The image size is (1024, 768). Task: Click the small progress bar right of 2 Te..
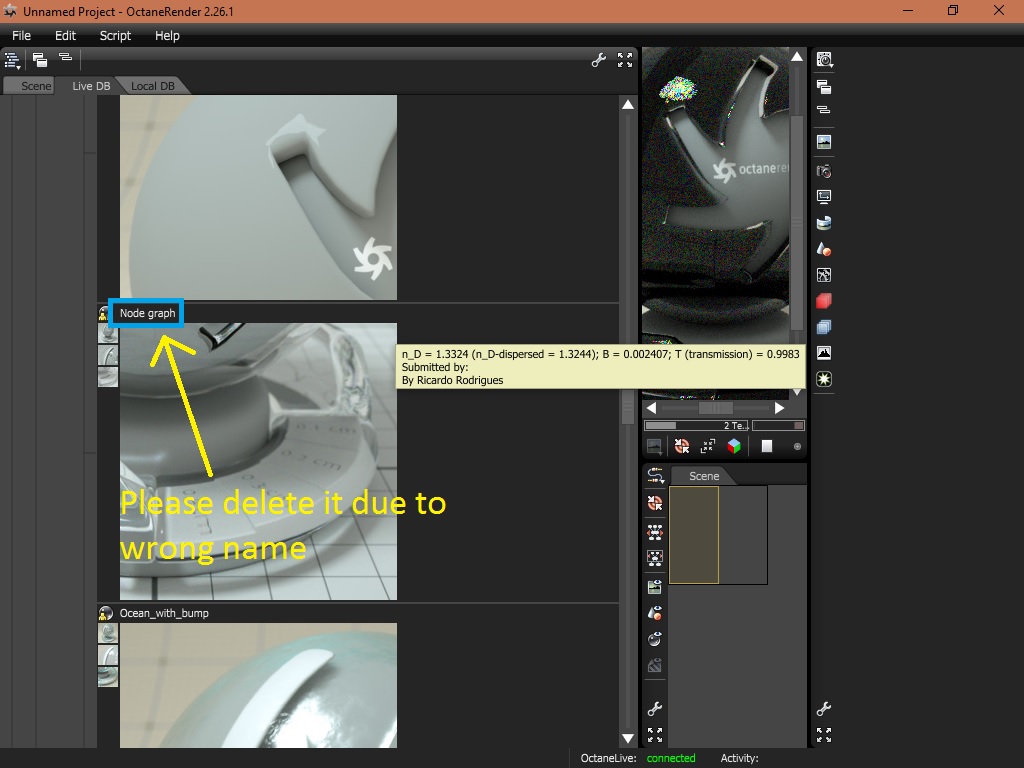(x=778, y=426)
